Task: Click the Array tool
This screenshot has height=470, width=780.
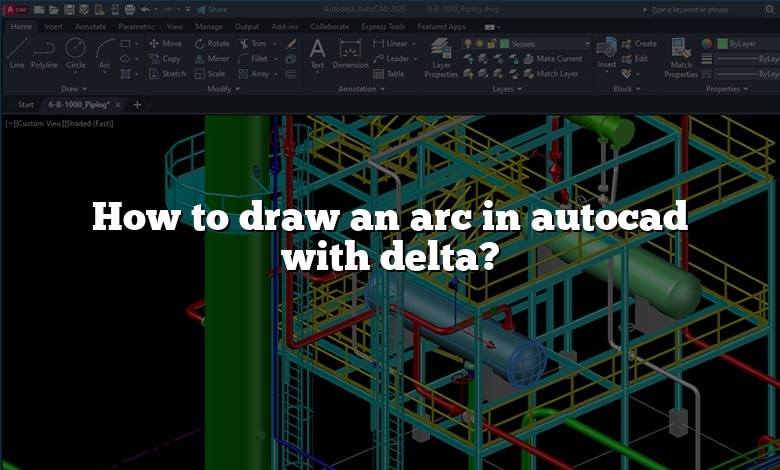Action: (x=254, y=74)
